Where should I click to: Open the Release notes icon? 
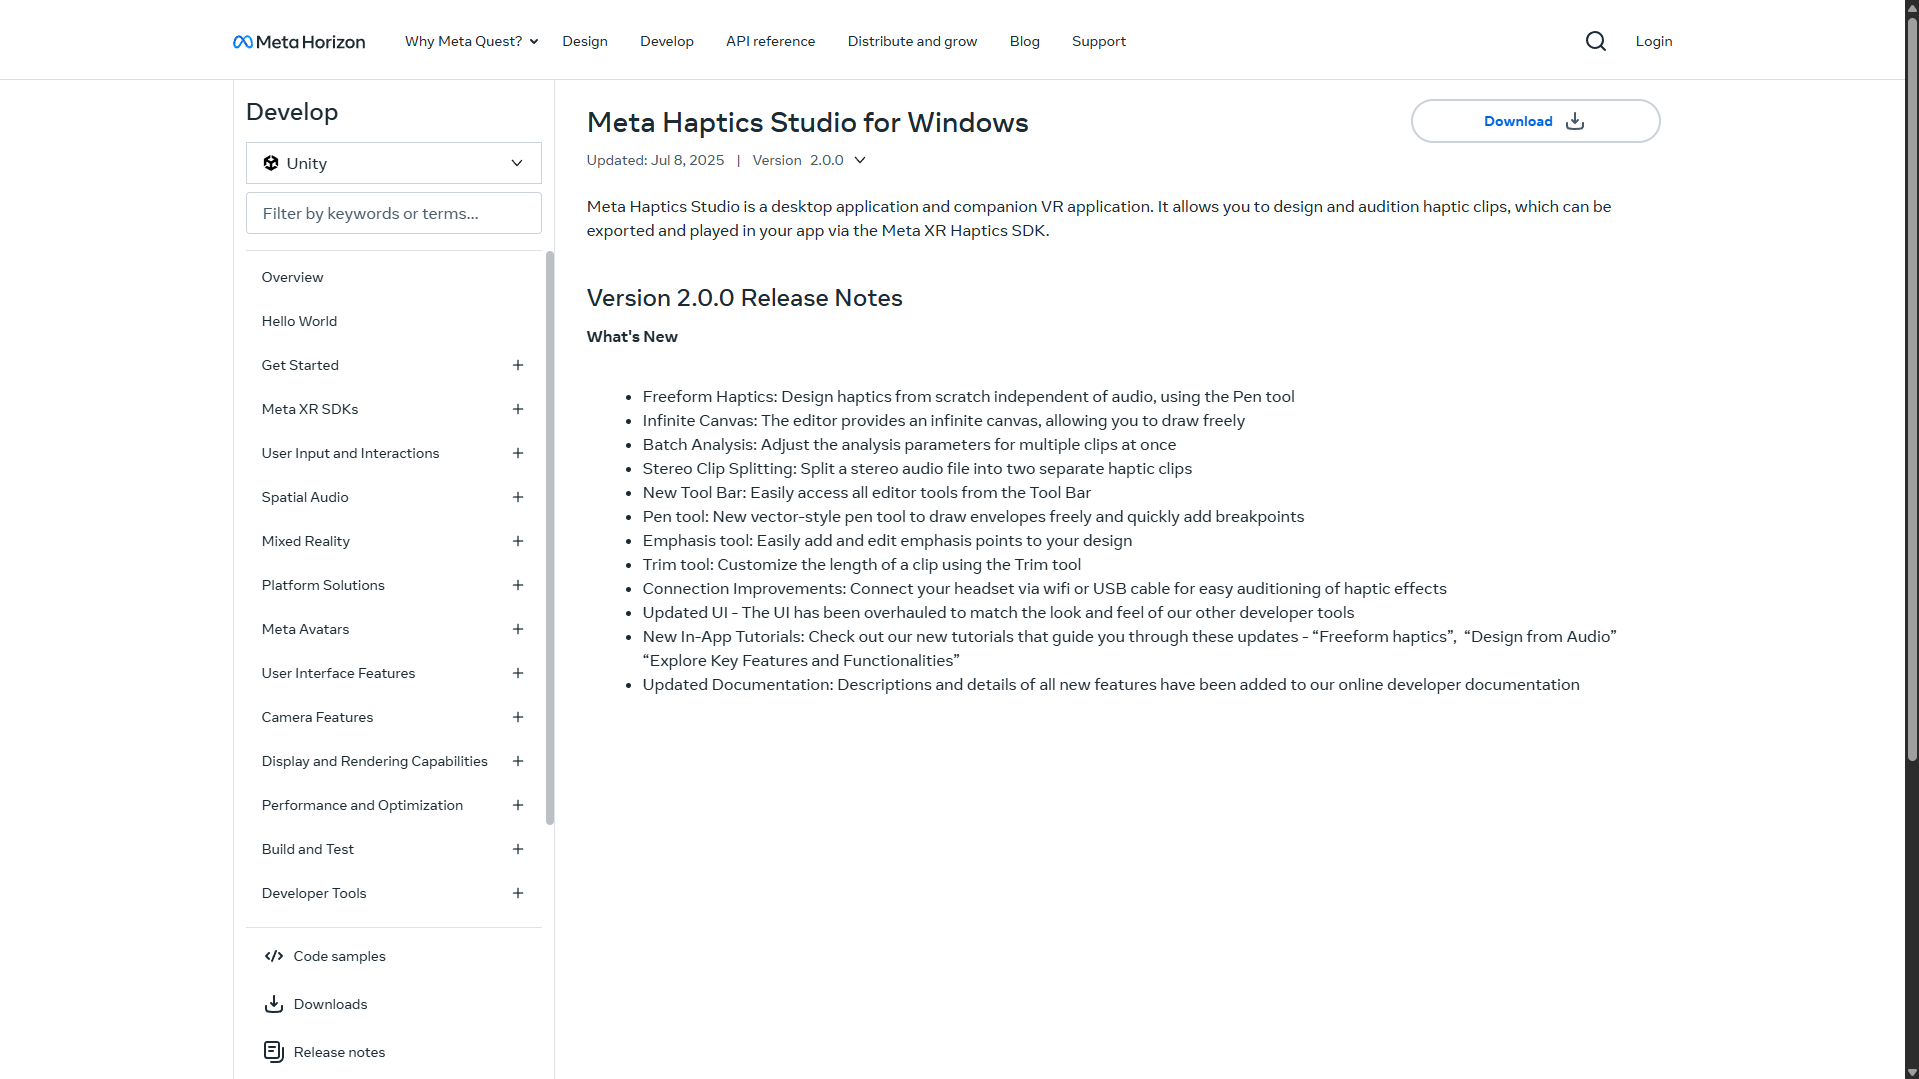tap(274, 1052)
